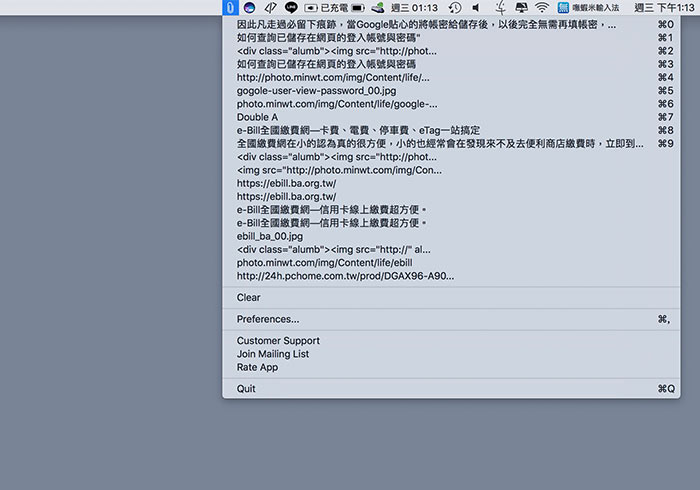This screenshot has height=490, width=700.
Task: Open the Time Machine menu bar icon
Action: (x=454, y=8)
